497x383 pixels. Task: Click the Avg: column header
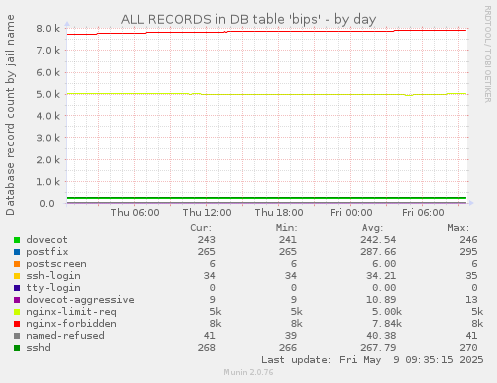pyautogui.click(x=372, y=228)
